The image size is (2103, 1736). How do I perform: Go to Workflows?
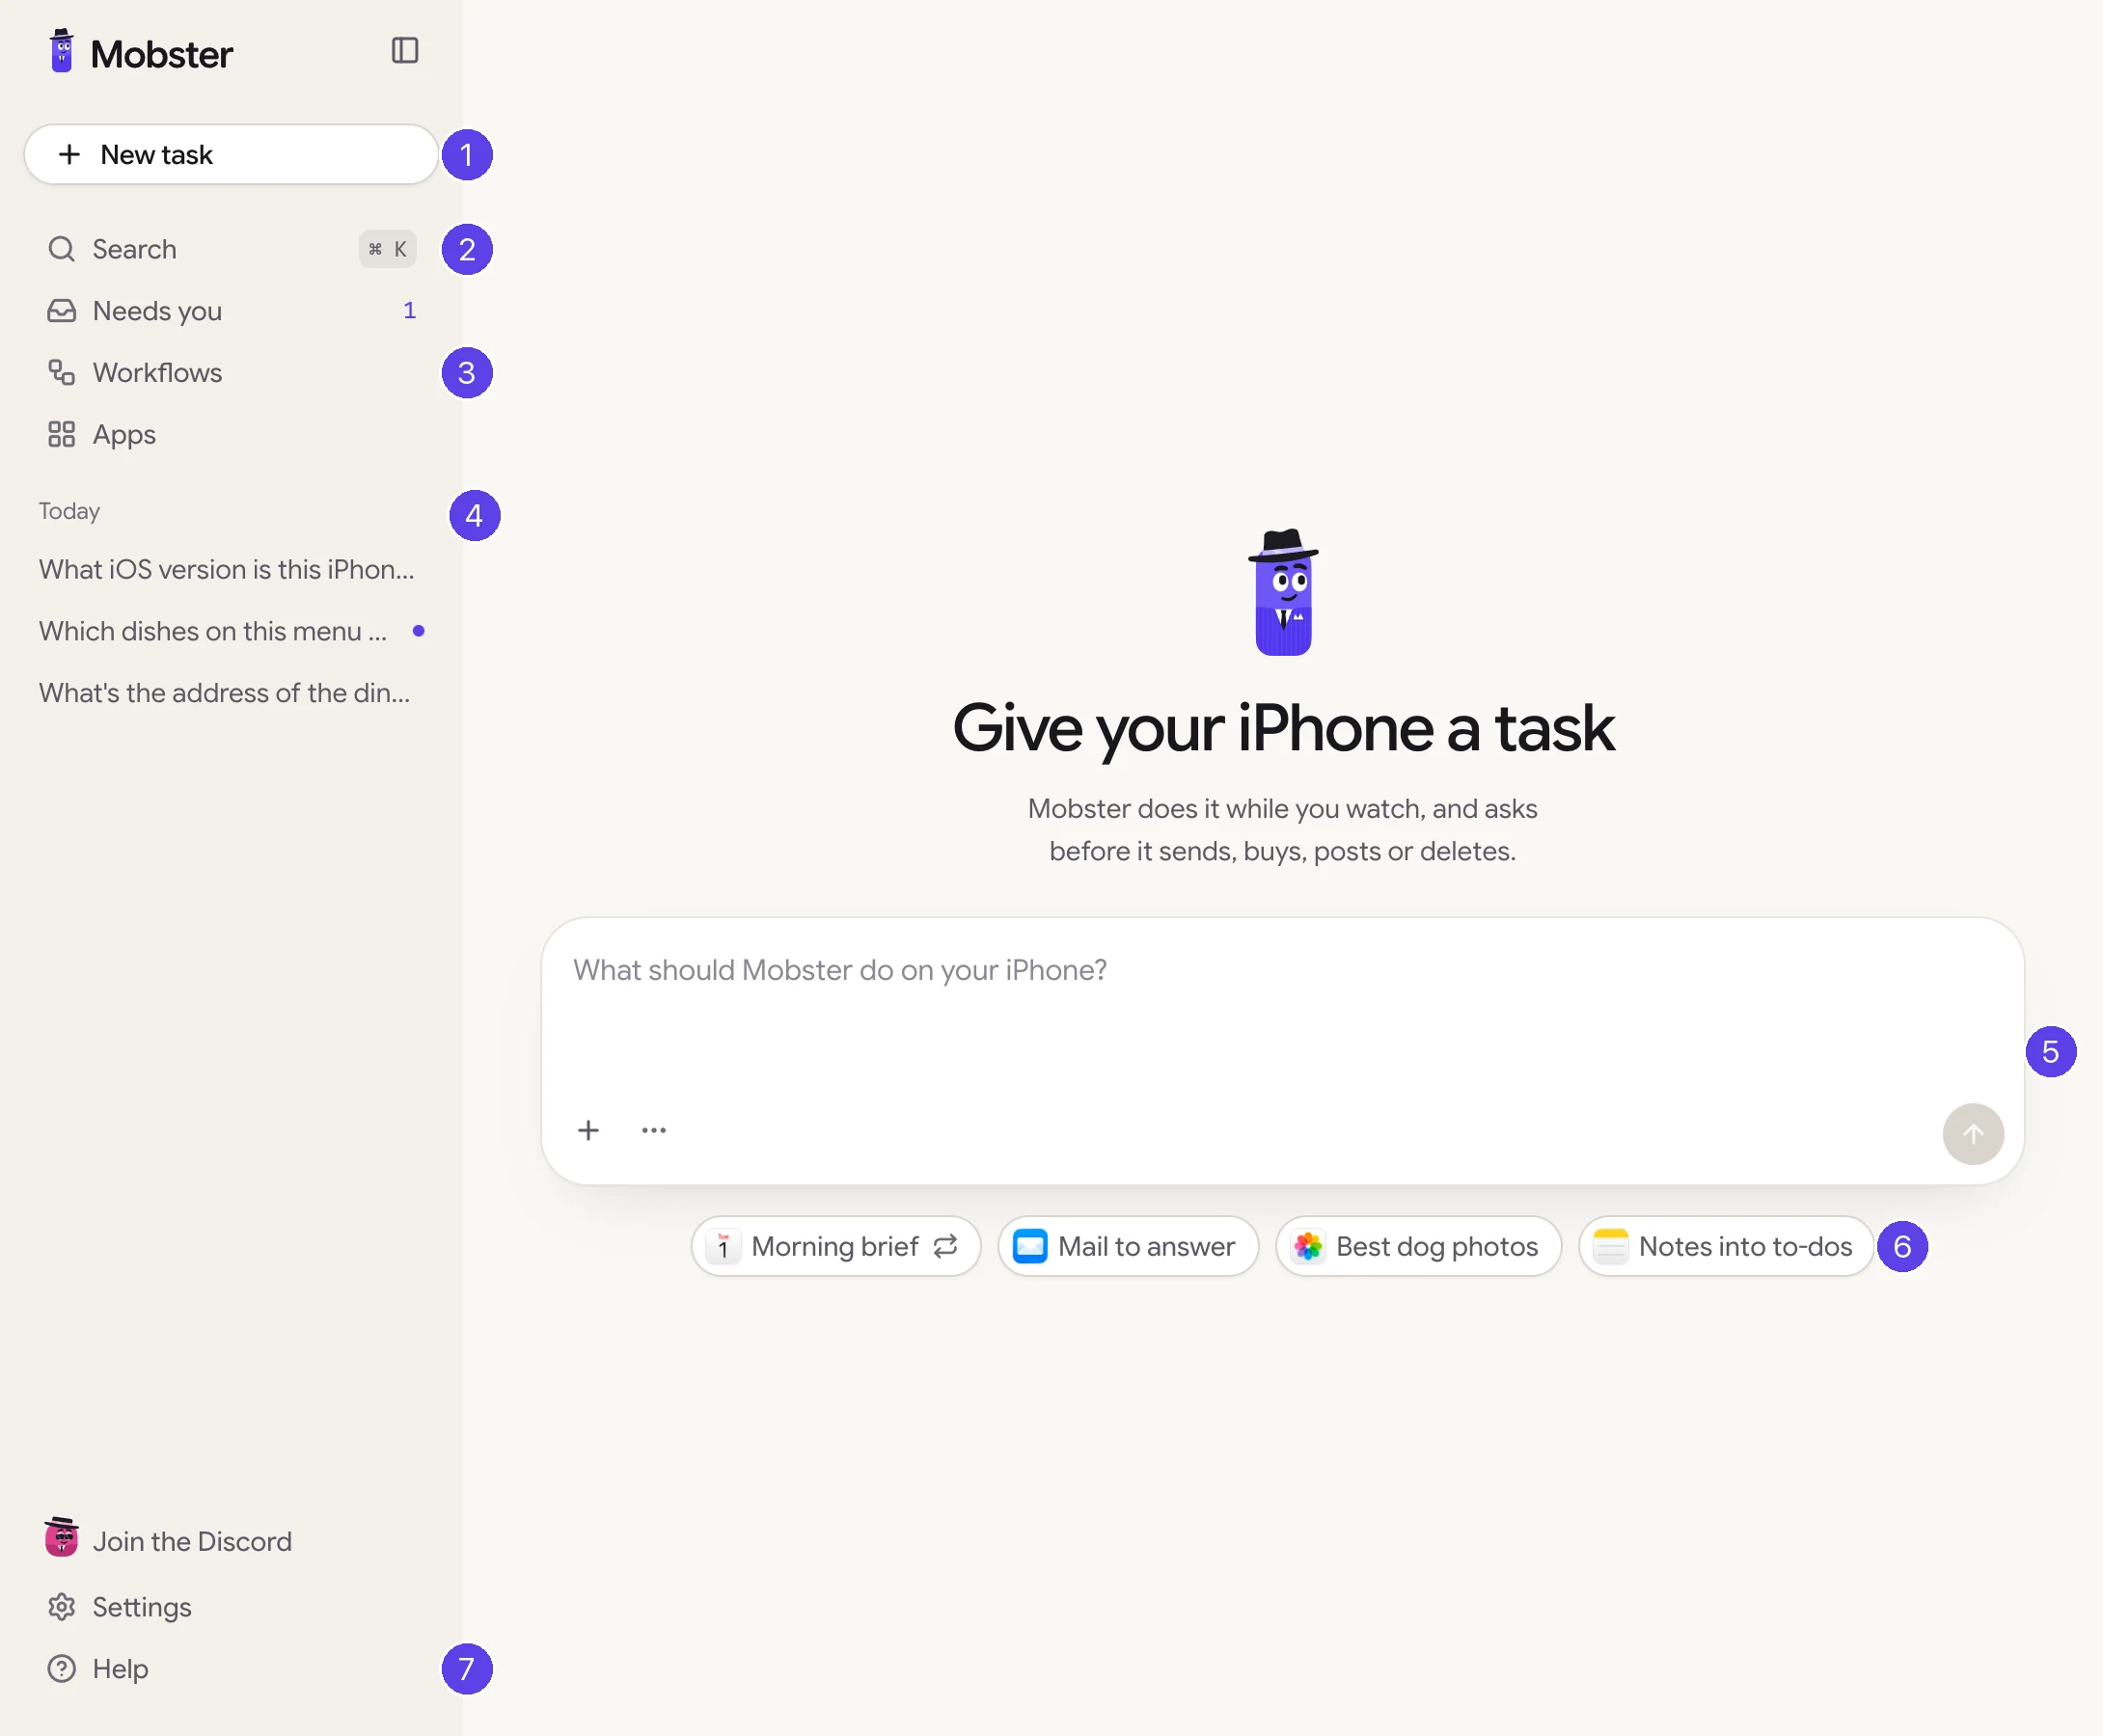click(231, 373)
